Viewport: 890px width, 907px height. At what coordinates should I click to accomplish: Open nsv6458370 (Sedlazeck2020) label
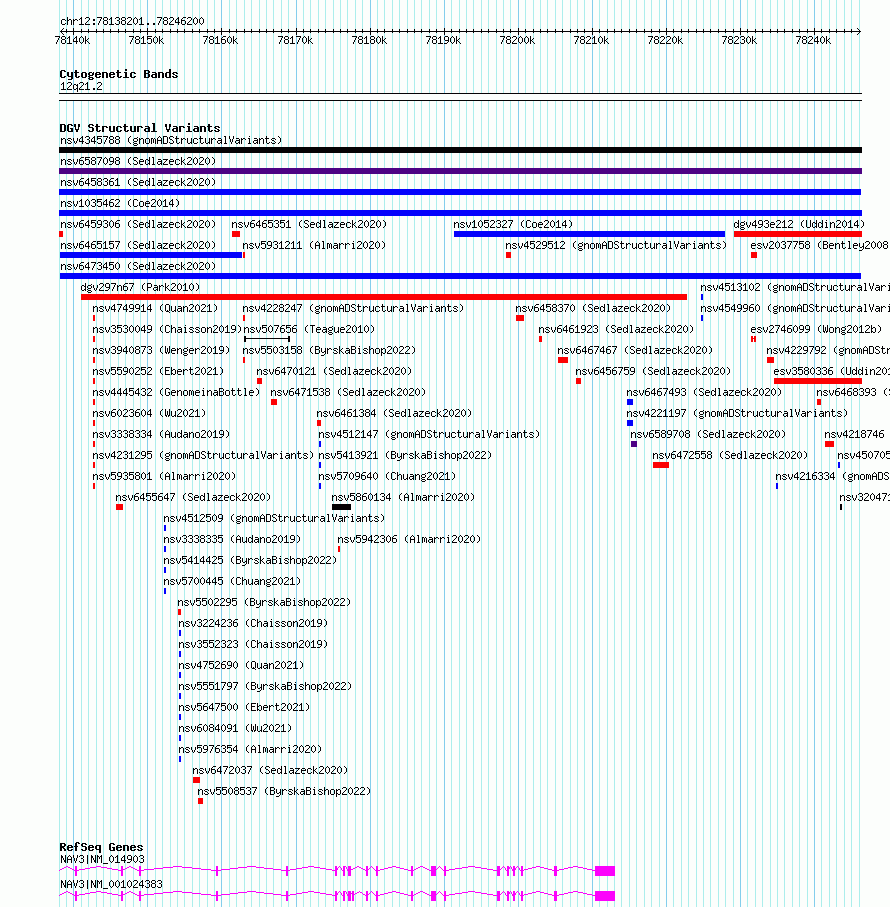[593, 308]
